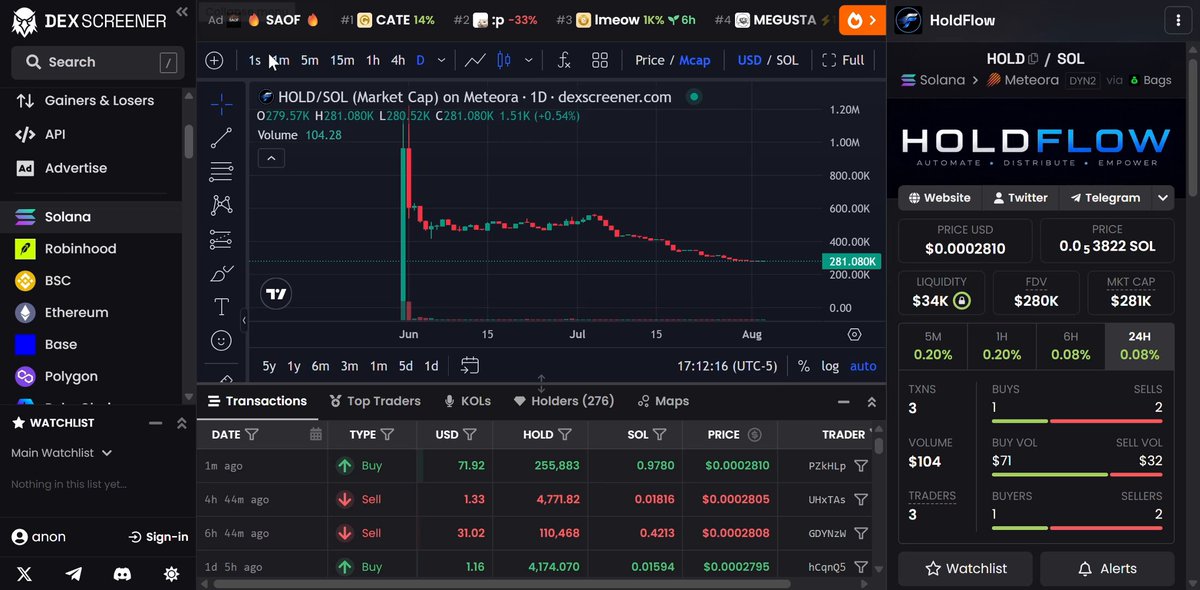Screen dimensions: 1200x590
Task: Open the theme settings icon in footer
Action: tap(171, 574)
